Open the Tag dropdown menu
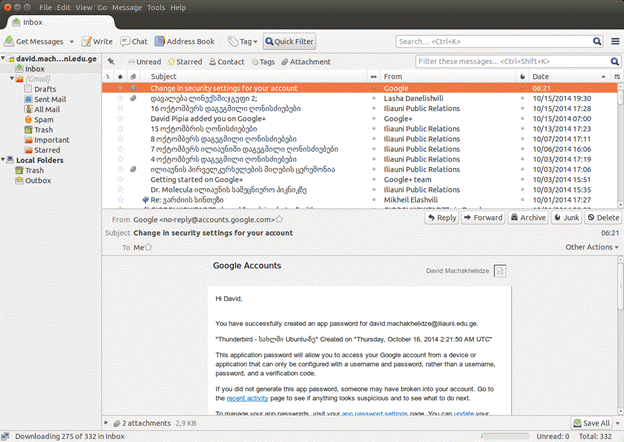 pyautogui.click(x=242, y=41)
